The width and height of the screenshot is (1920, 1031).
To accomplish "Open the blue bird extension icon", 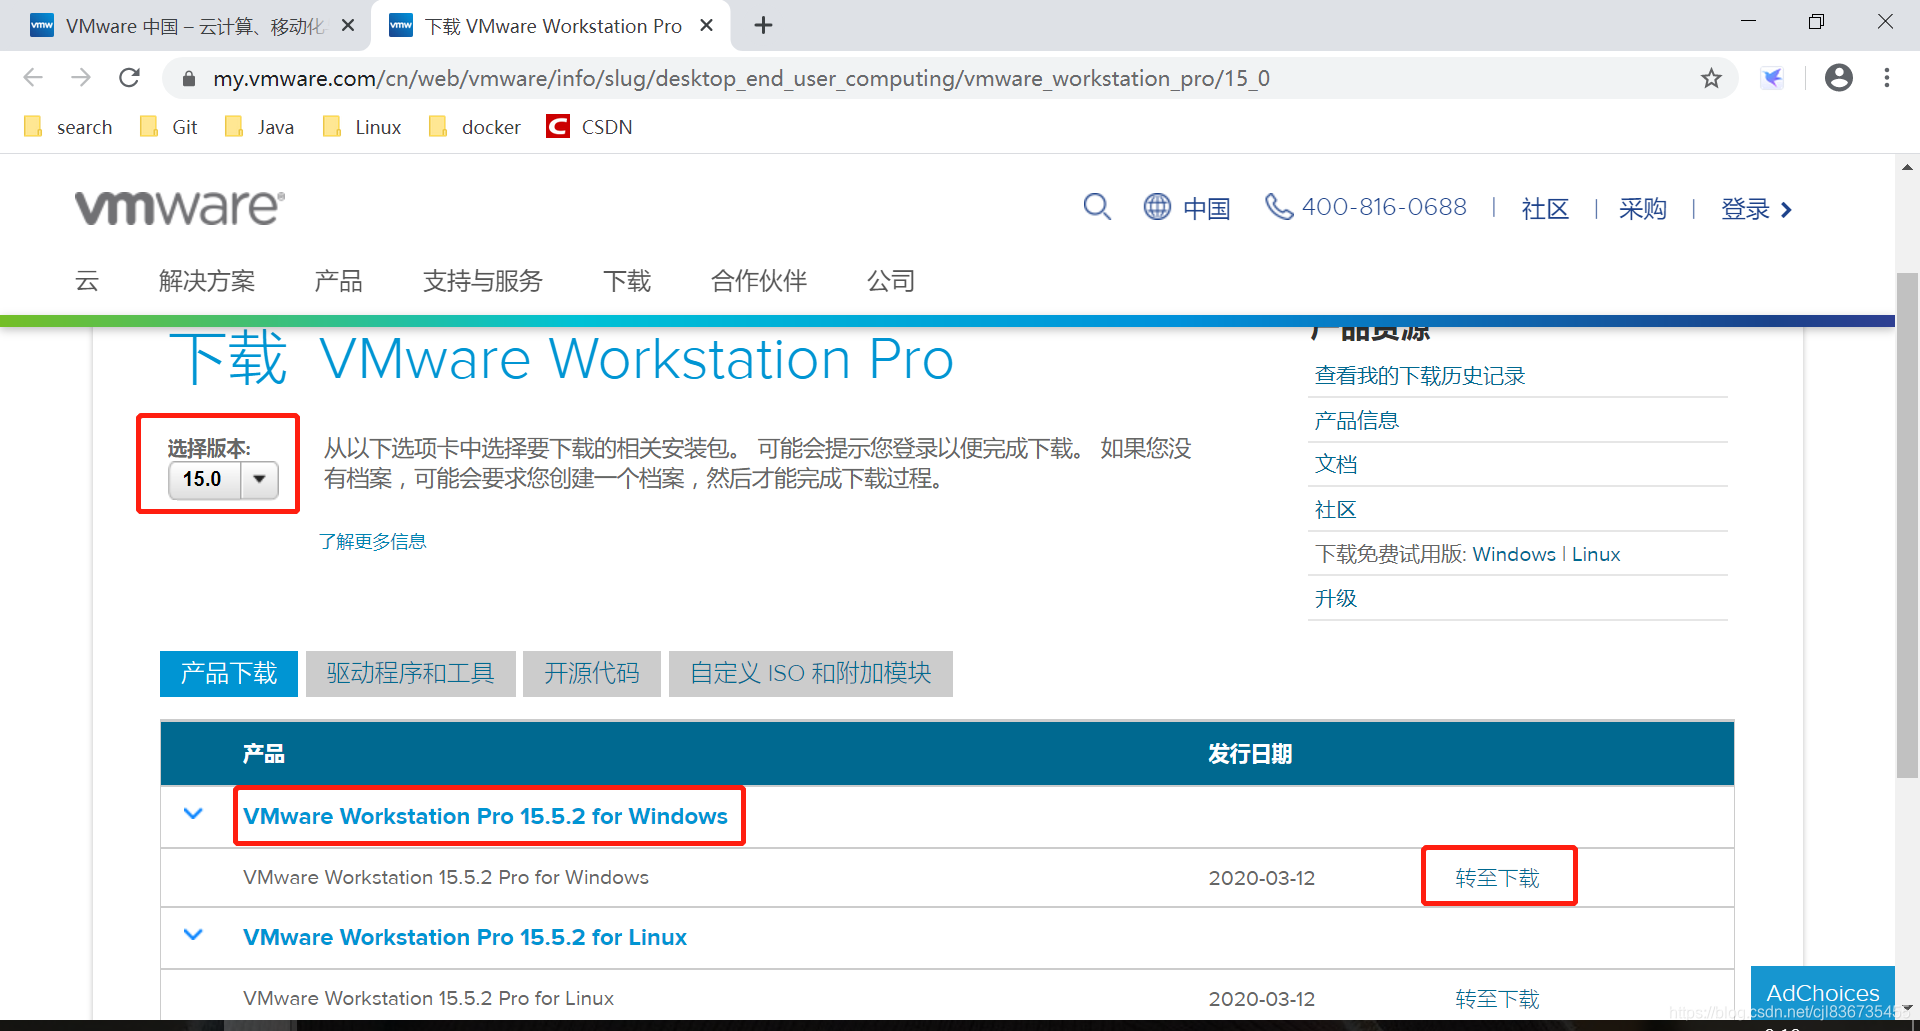I will click(1772, 78).
